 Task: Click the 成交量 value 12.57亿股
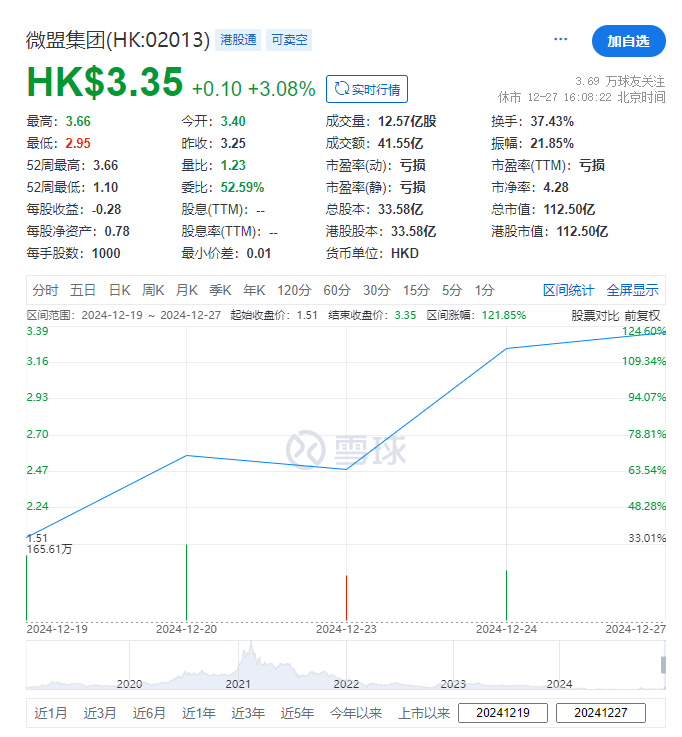coord(407,121)
